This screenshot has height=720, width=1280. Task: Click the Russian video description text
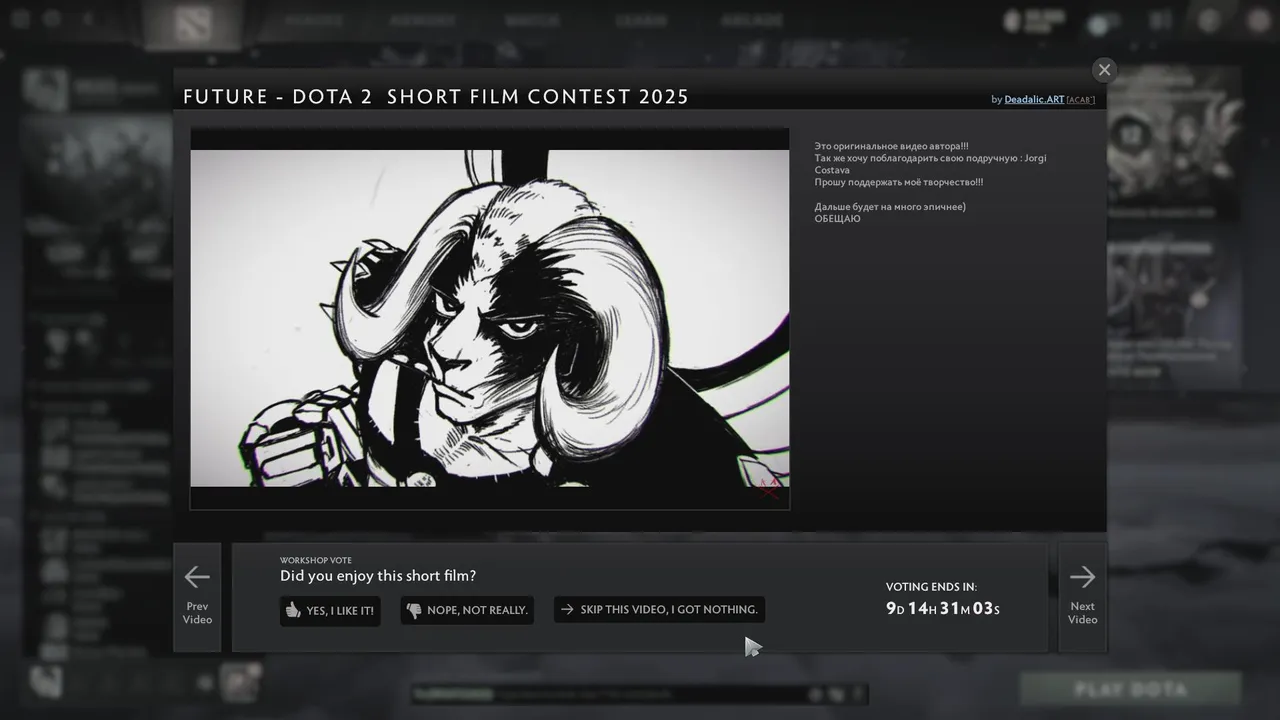pyautogui.click(x=930, y=182)
